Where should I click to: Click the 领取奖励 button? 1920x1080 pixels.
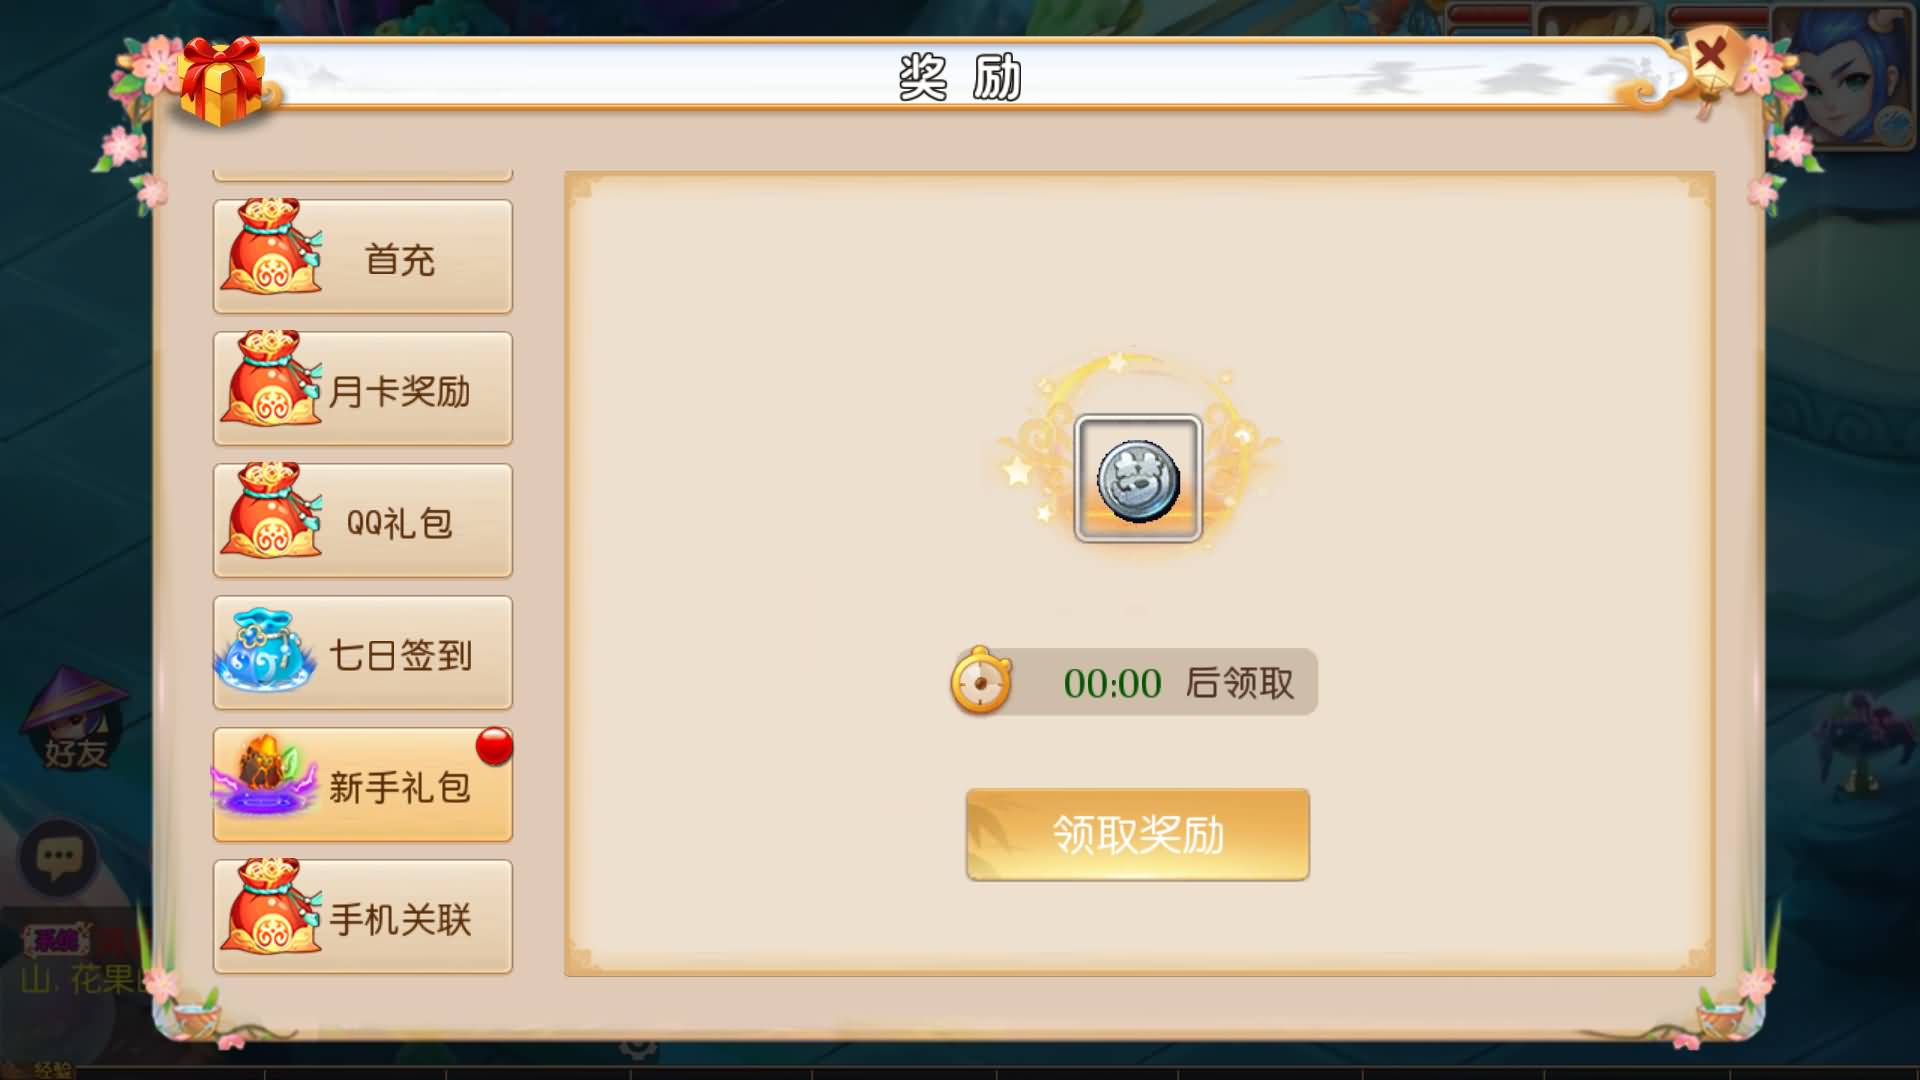(x=1138, y=834)
